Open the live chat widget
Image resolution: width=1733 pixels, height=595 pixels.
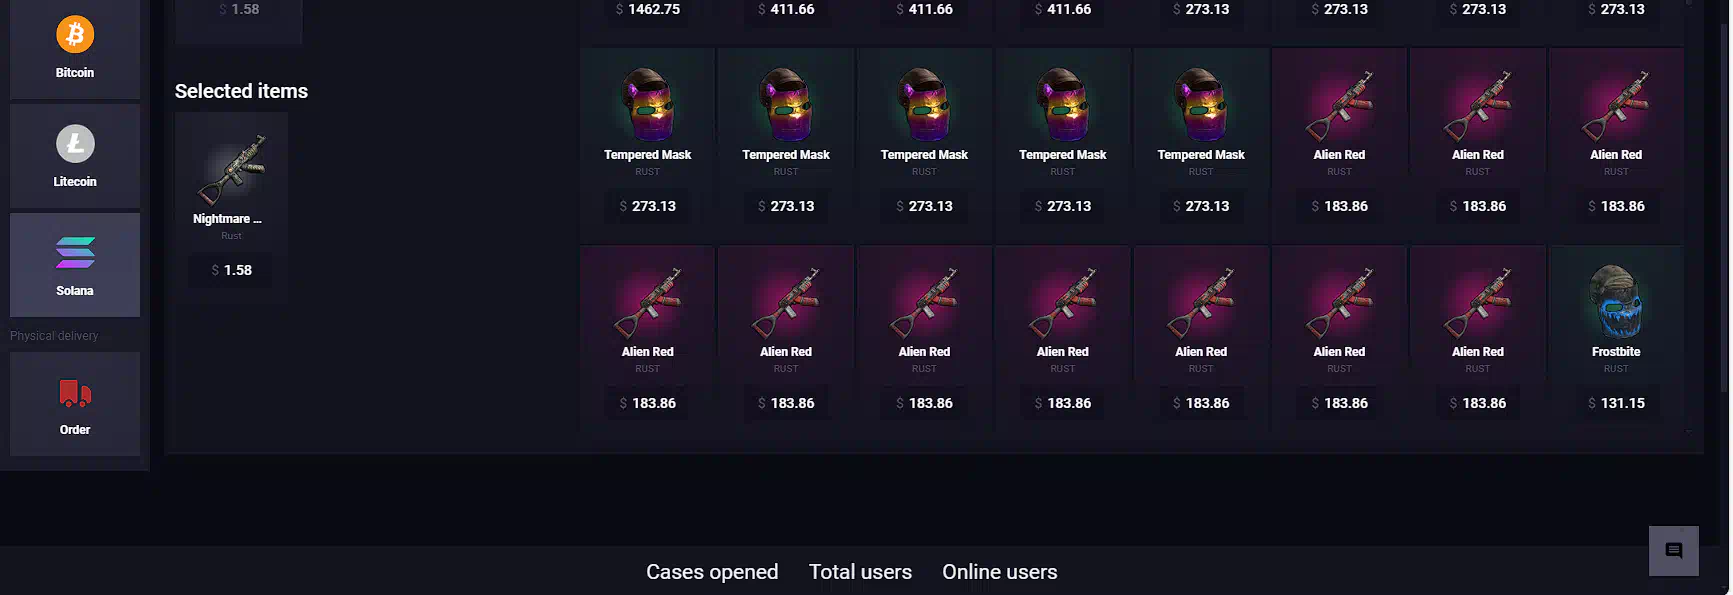point(1673,551)
